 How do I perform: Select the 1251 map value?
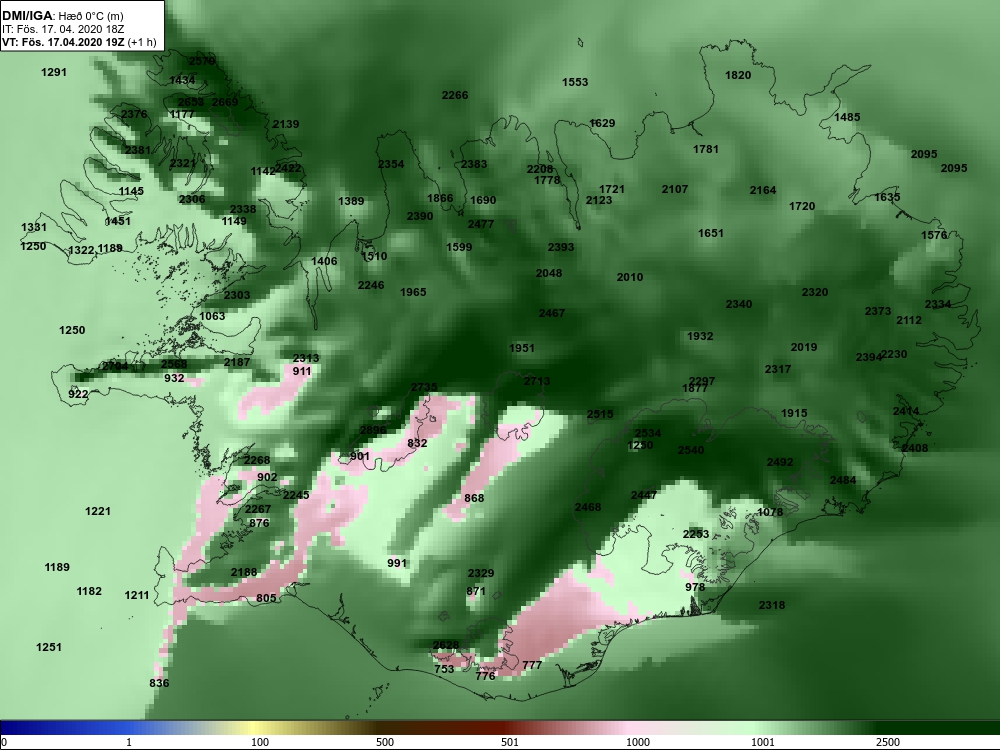tap(48, 647)
